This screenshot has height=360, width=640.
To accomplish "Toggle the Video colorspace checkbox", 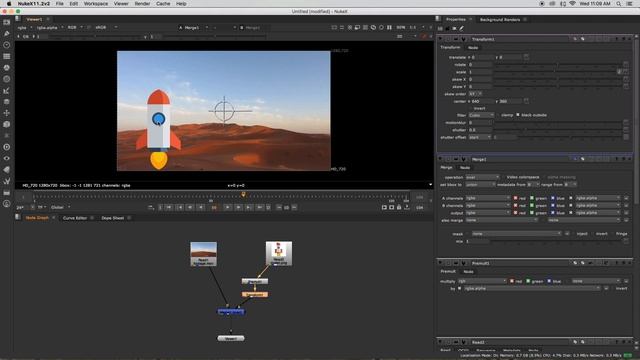I will (503, 177).
